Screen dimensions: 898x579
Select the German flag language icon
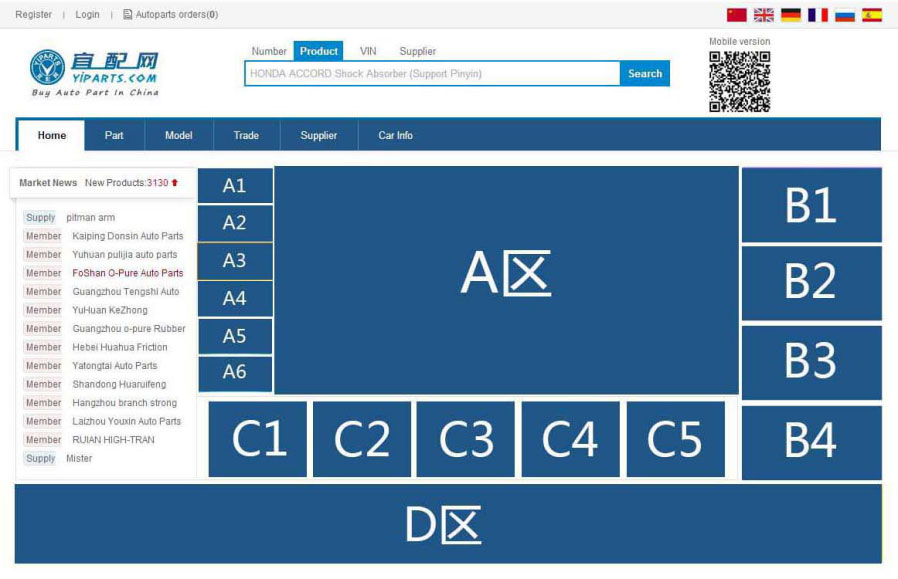[791, 15]
